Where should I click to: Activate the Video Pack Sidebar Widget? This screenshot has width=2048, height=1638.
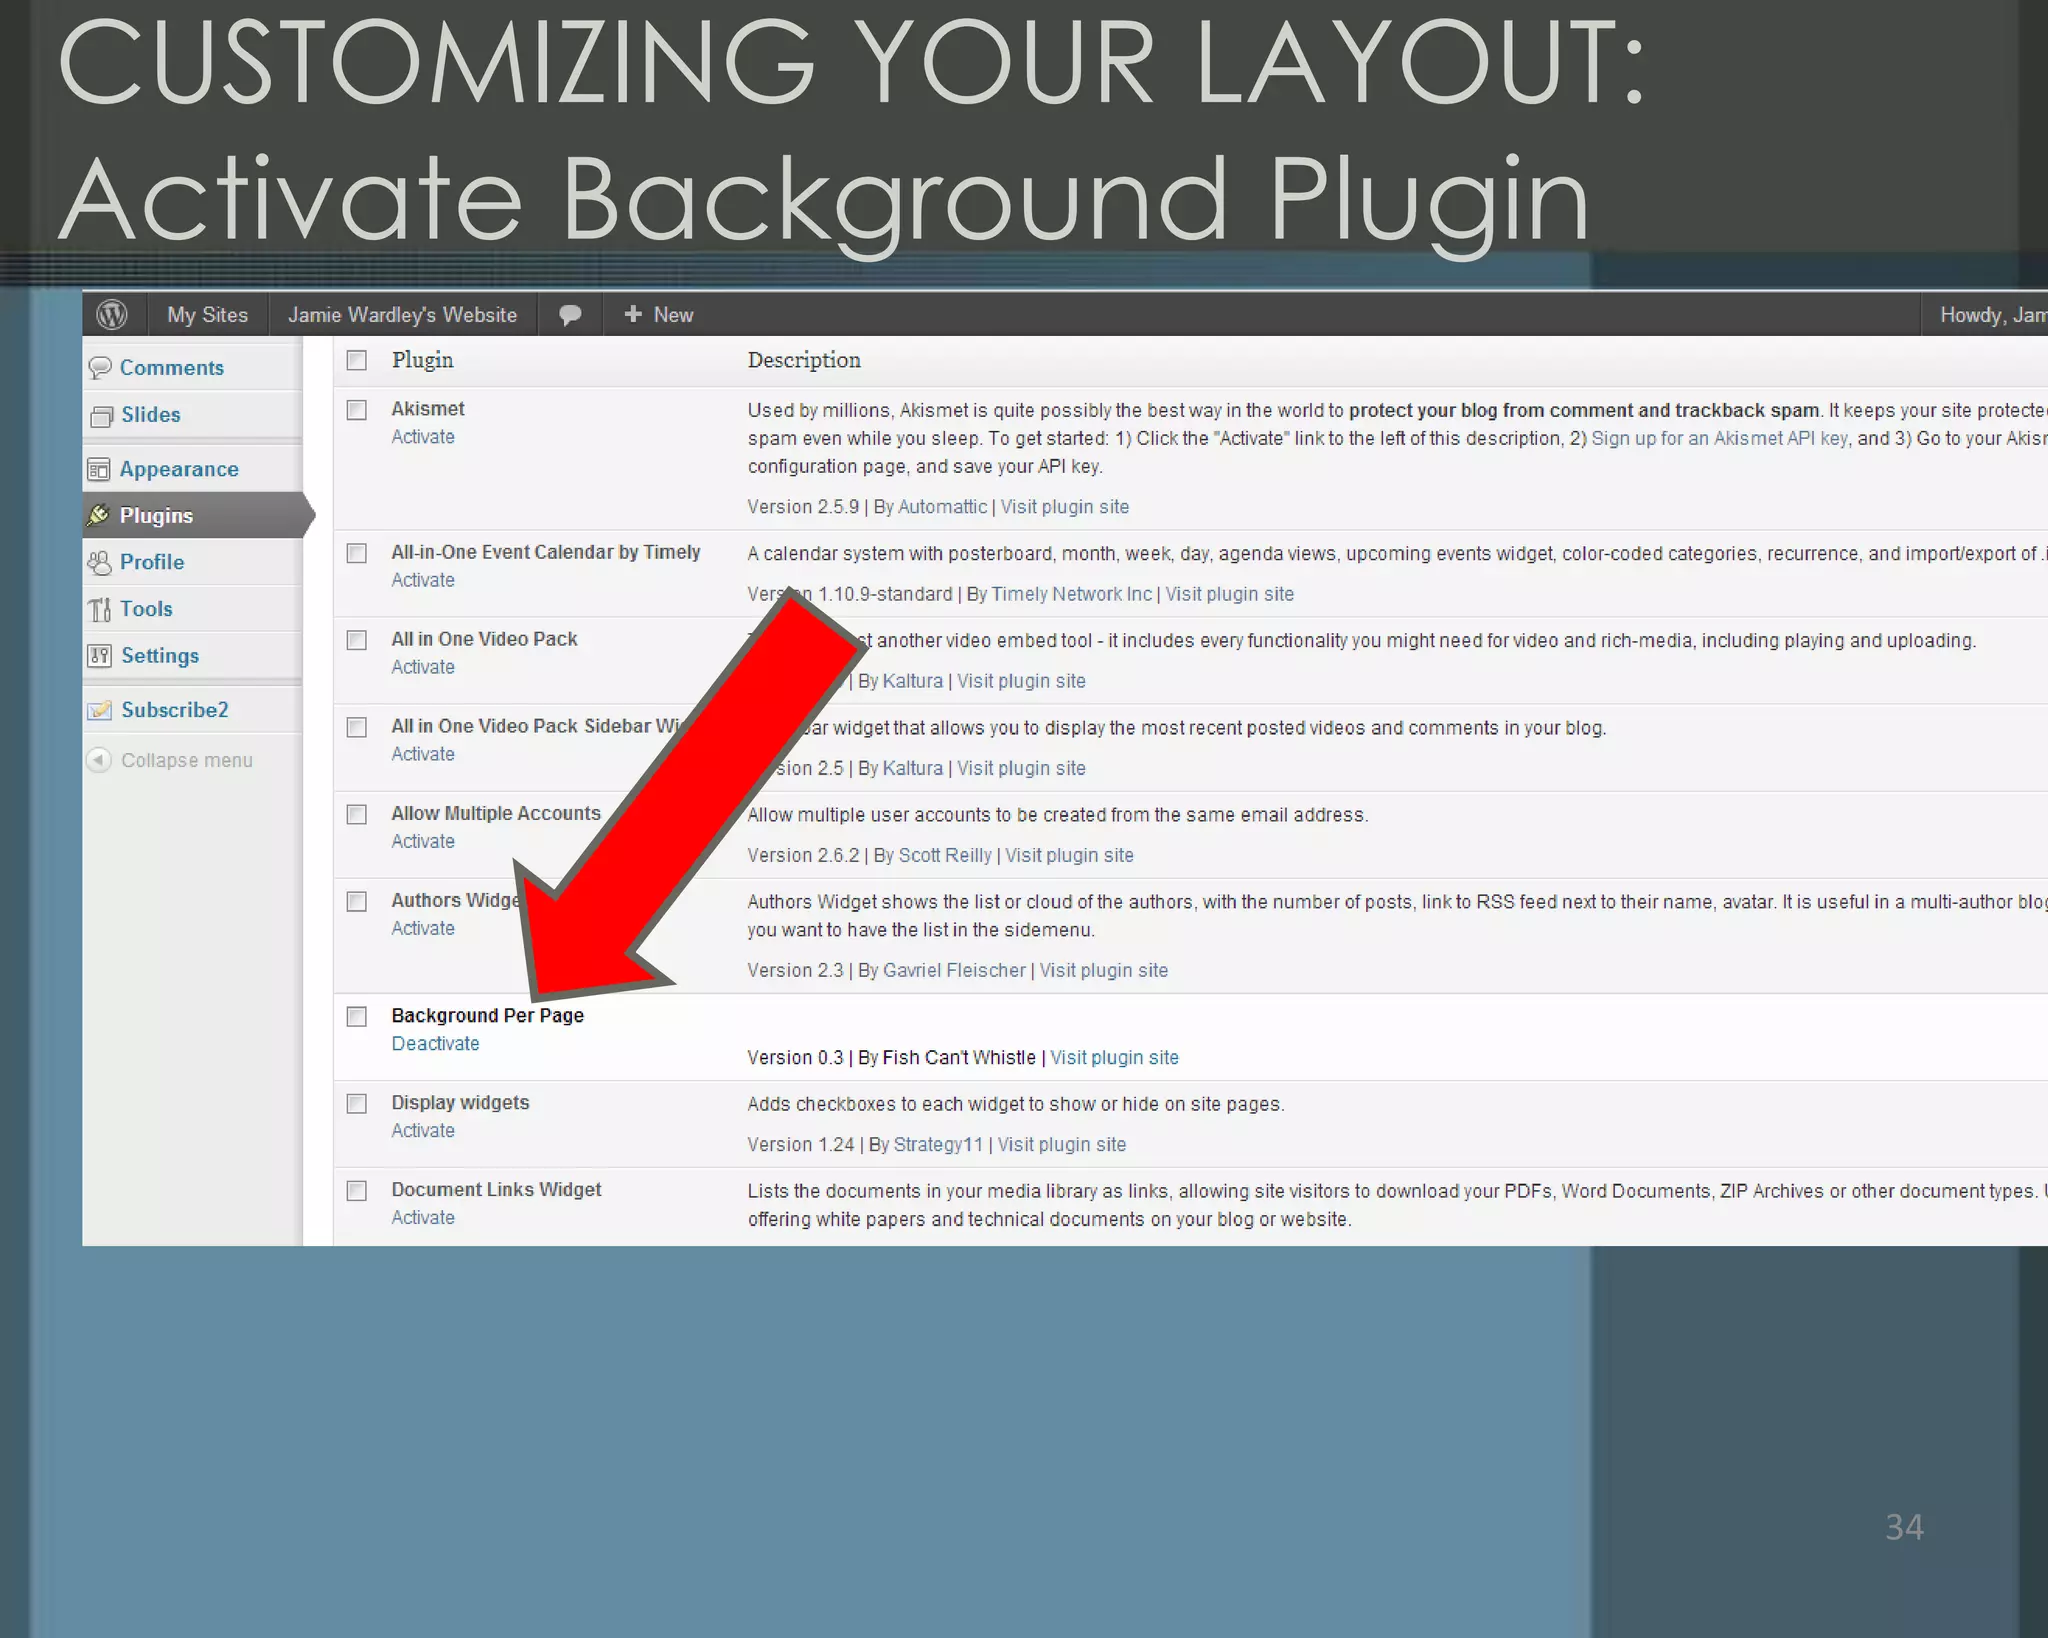[423, 754]
